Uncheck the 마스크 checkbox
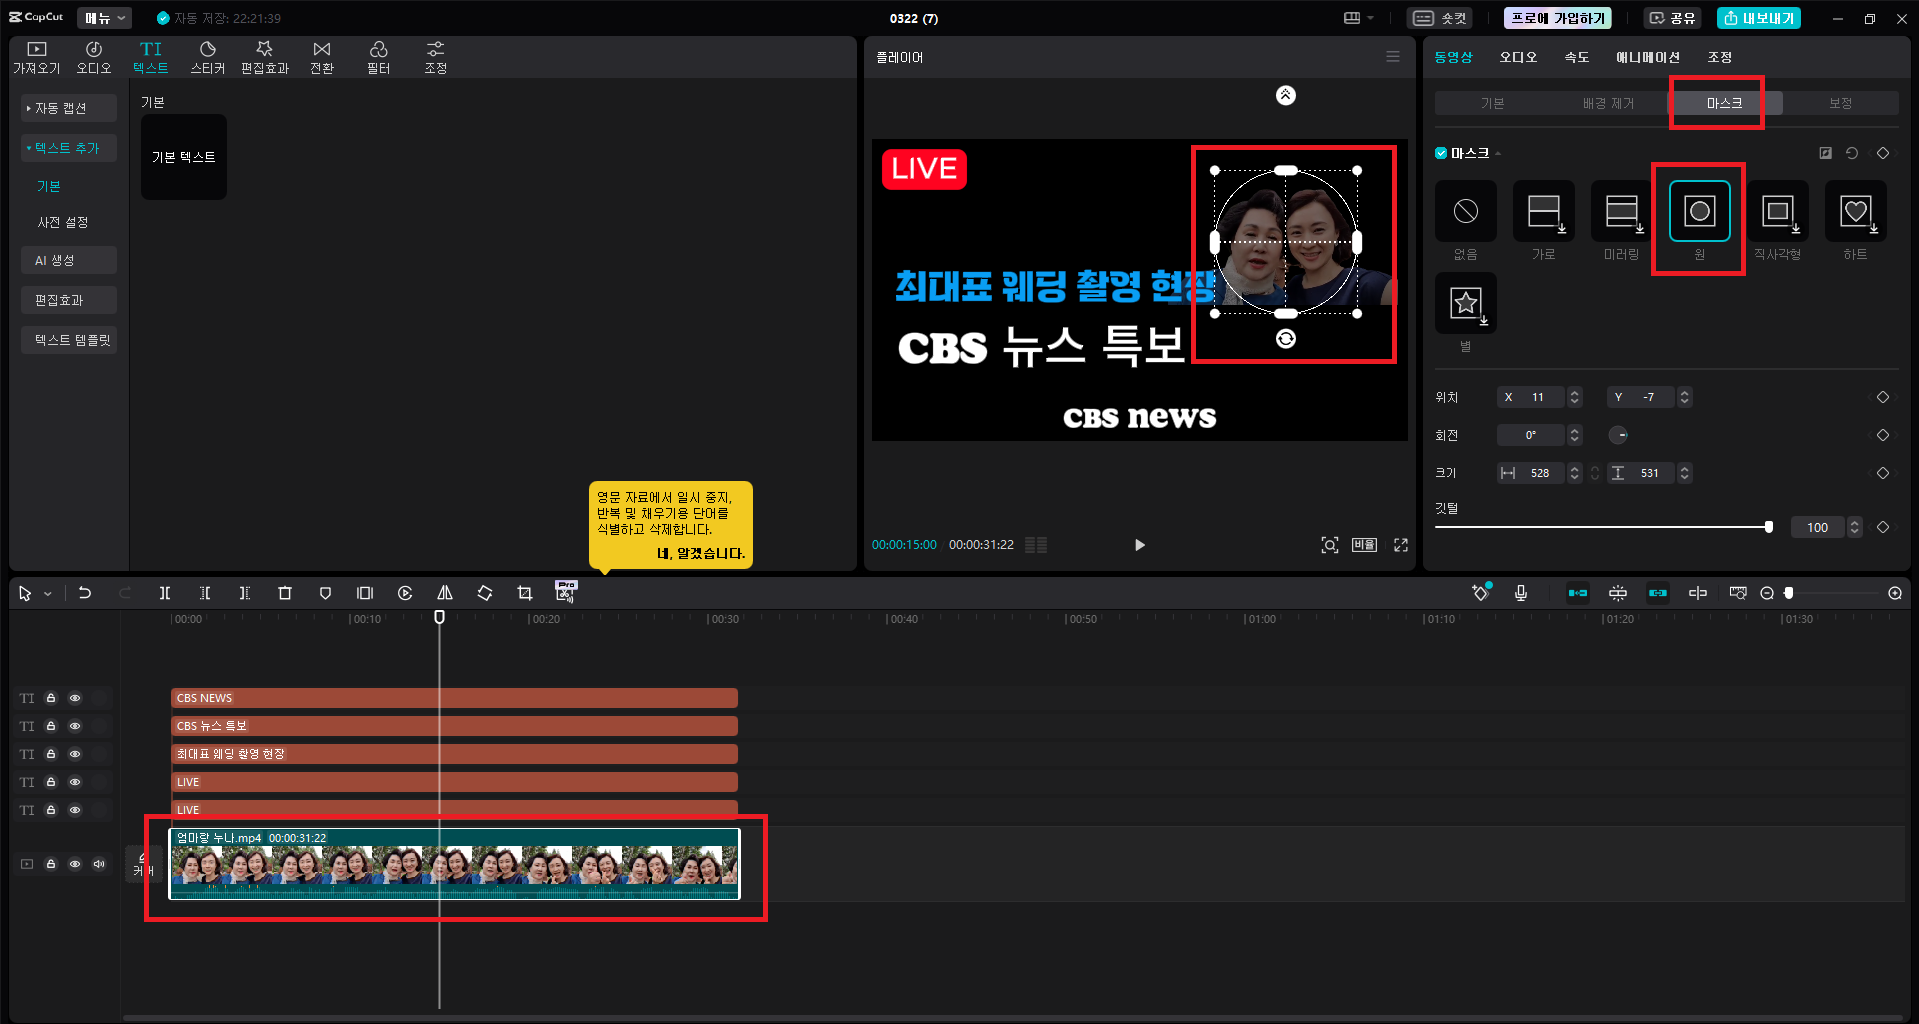 (1441, 153)
